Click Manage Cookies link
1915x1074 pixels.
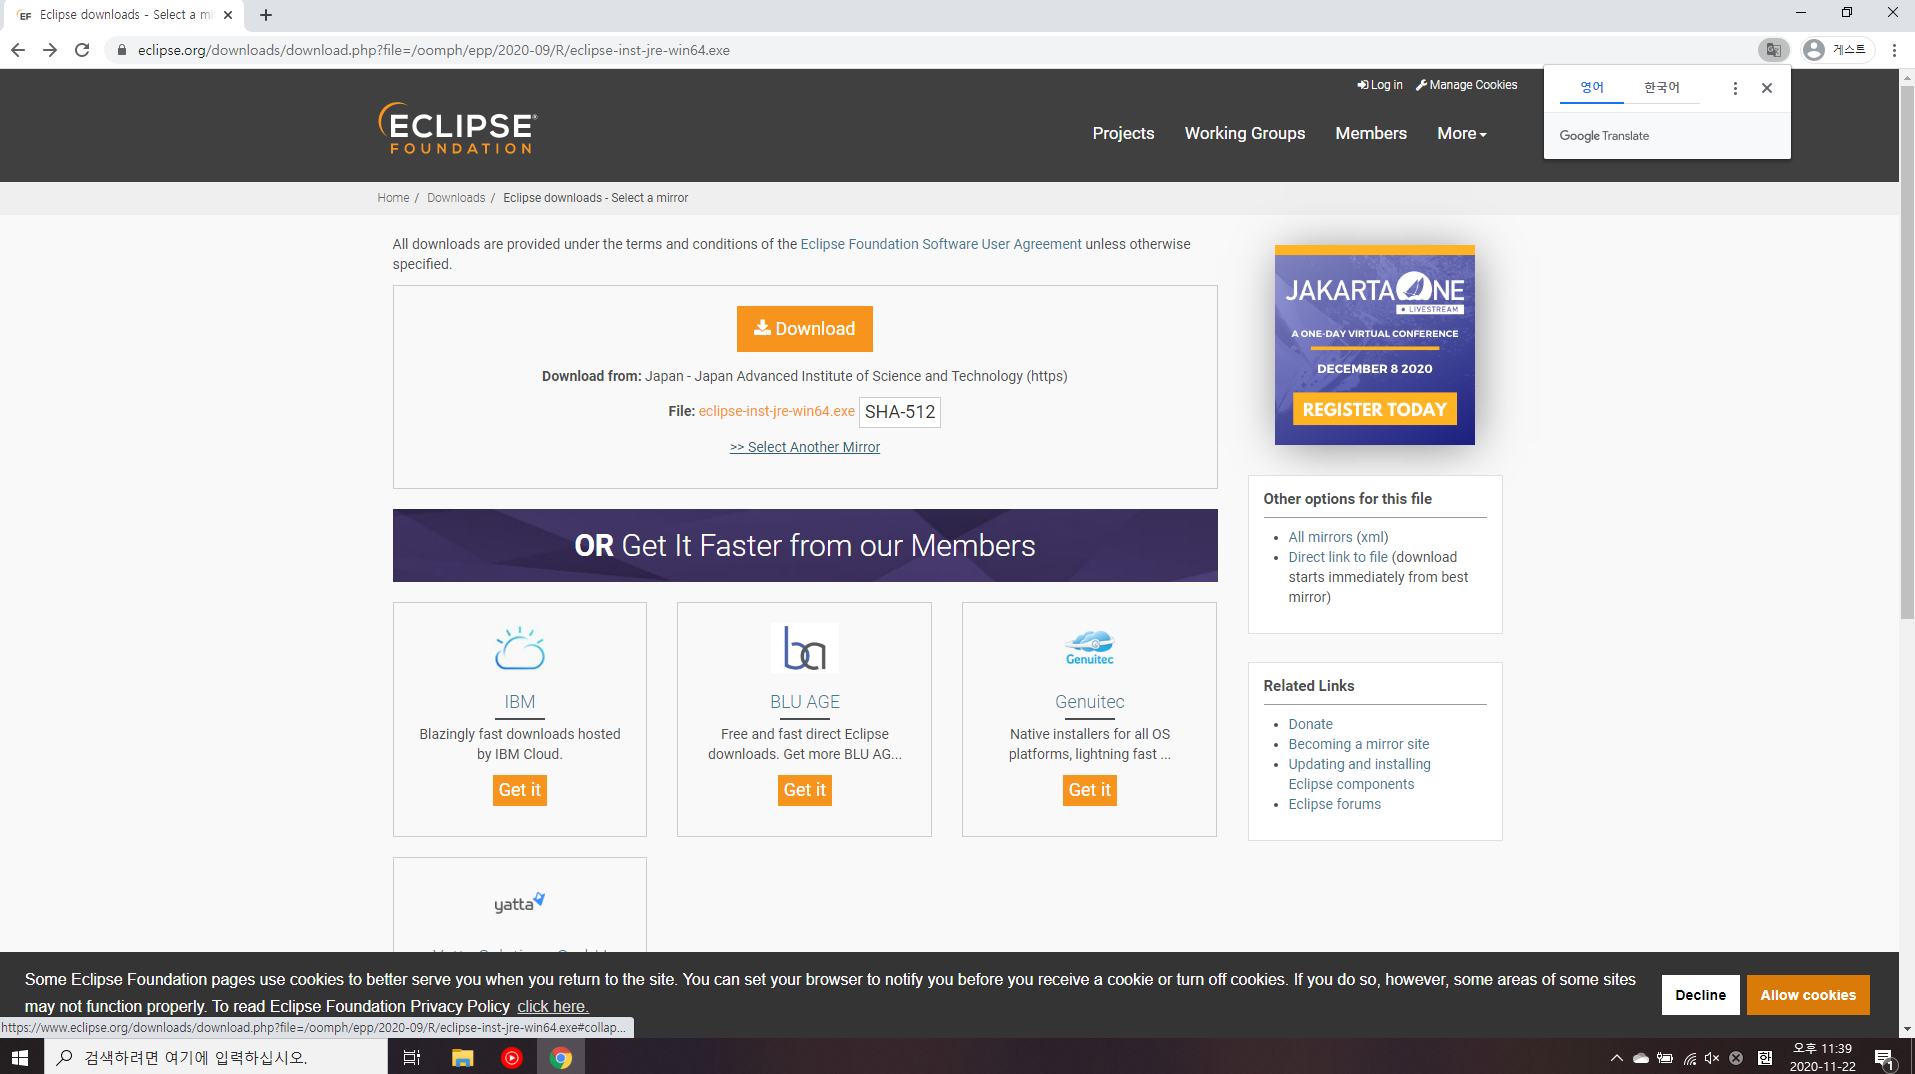[1467, 85]
